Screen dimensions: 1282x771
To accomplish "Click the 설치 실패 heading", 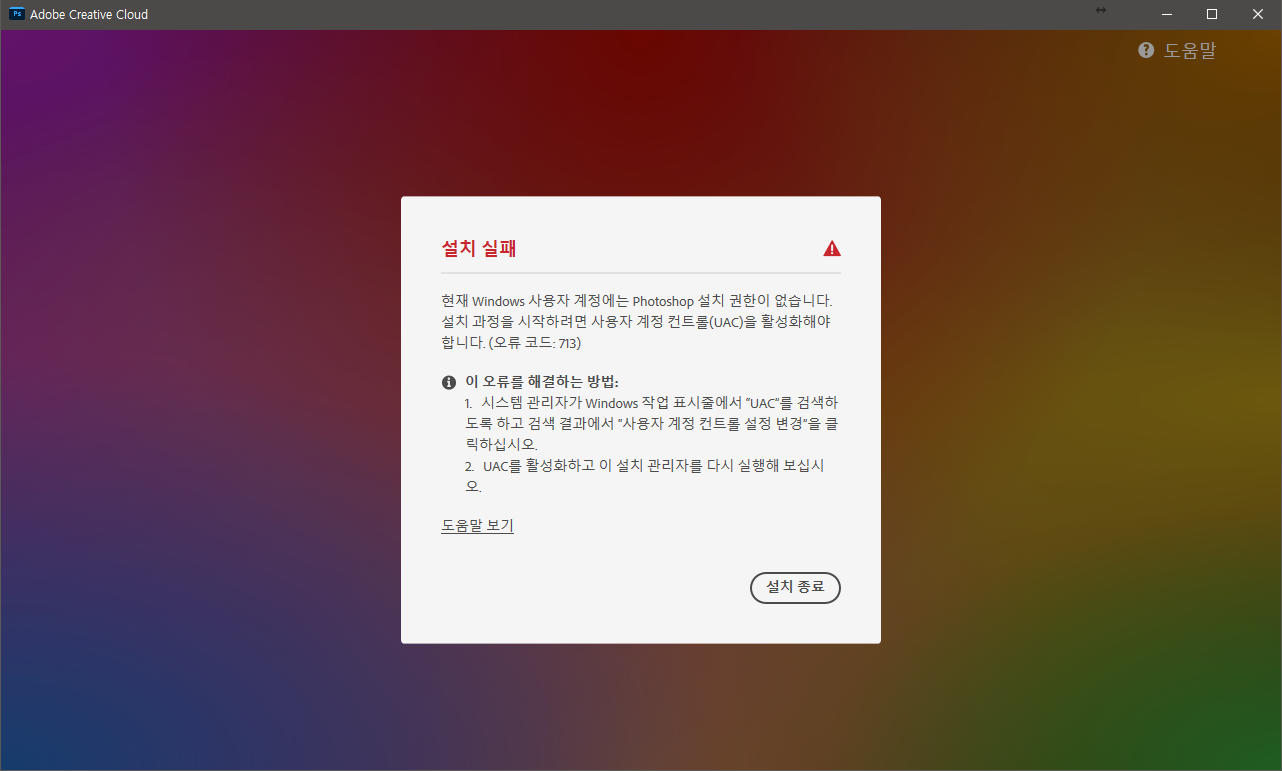I will tap(479, 249).
